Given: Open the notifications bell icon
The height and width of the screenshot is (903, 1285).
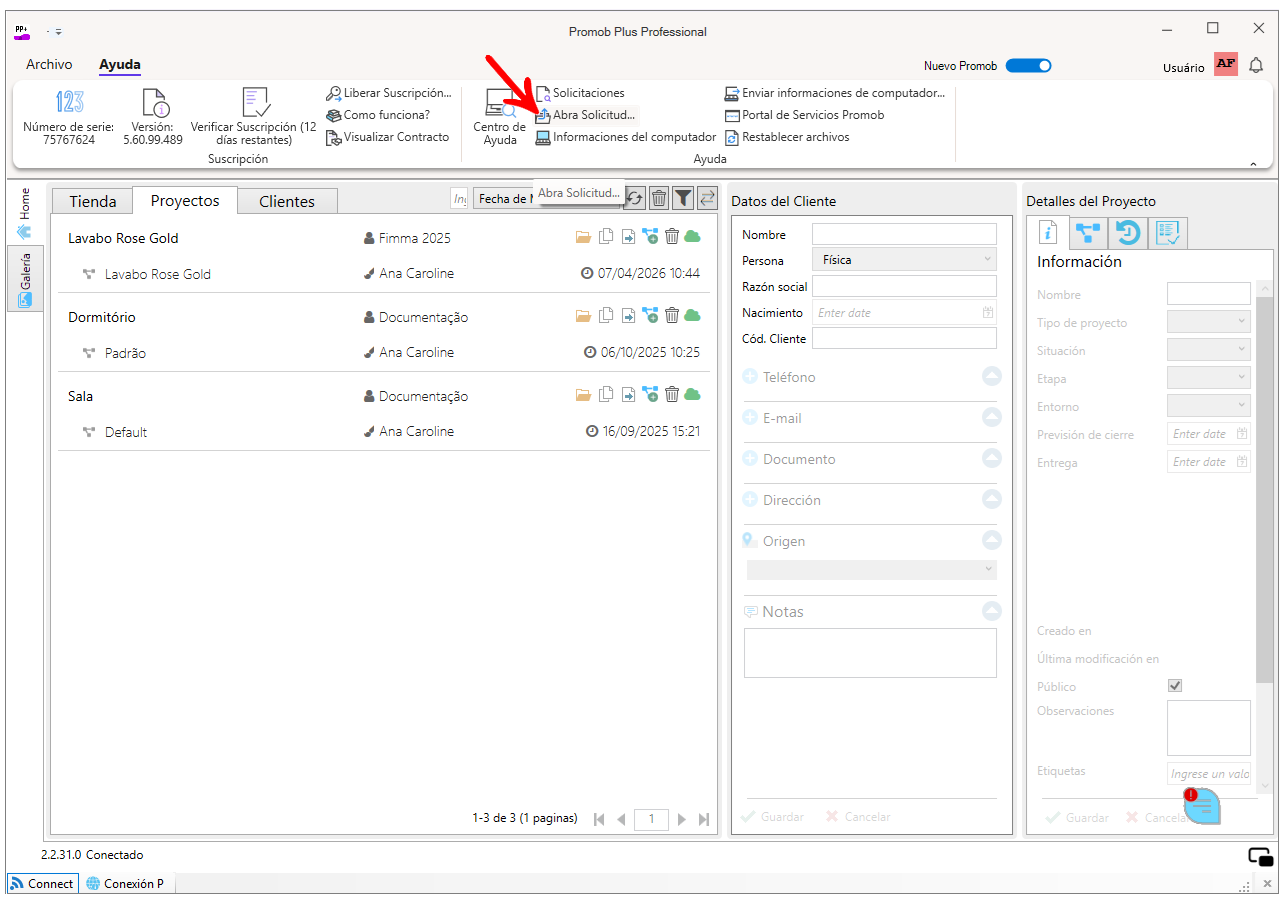Looking at the screenshot, I should 1256,65.
